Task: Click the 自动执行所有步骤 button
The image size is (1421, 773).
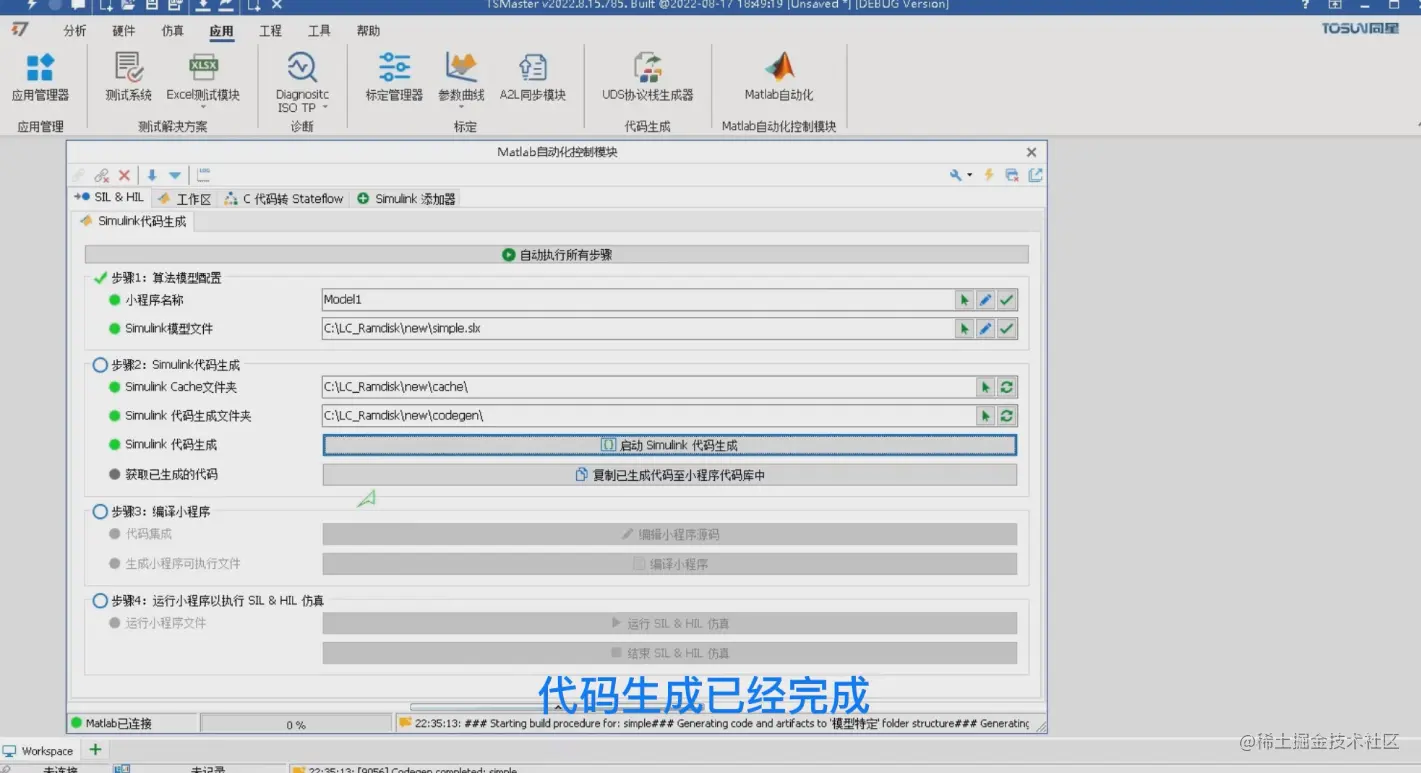Action: [556, 255]
